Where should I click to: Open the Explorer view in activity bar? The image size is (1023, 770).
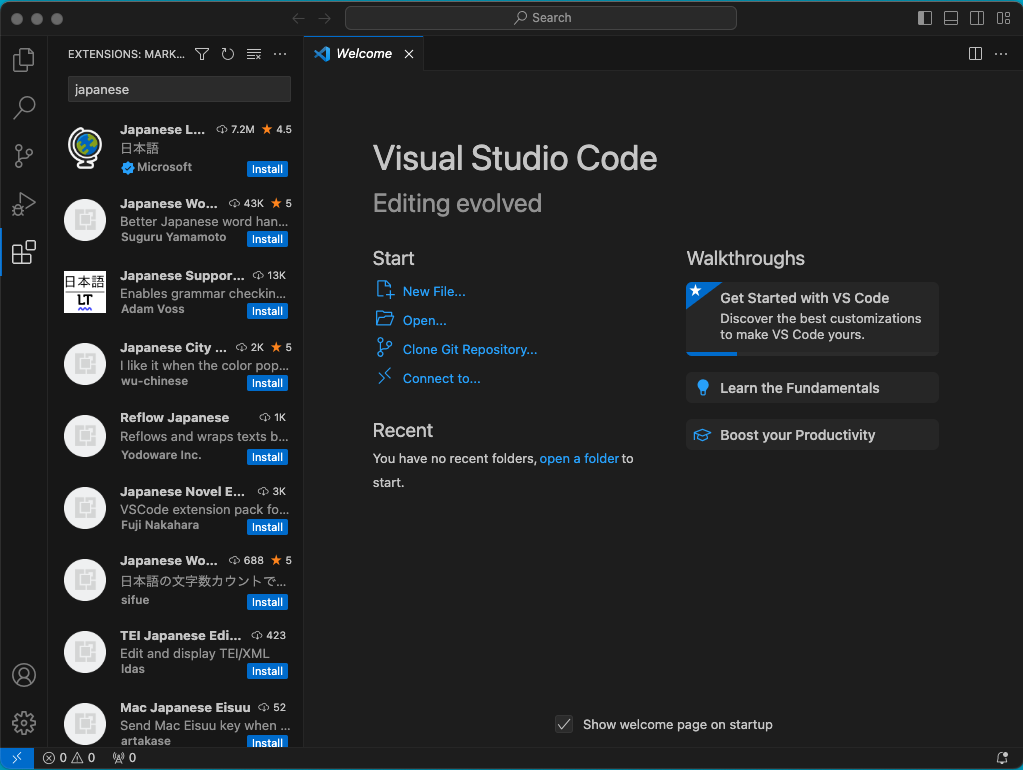click(24, 61)
